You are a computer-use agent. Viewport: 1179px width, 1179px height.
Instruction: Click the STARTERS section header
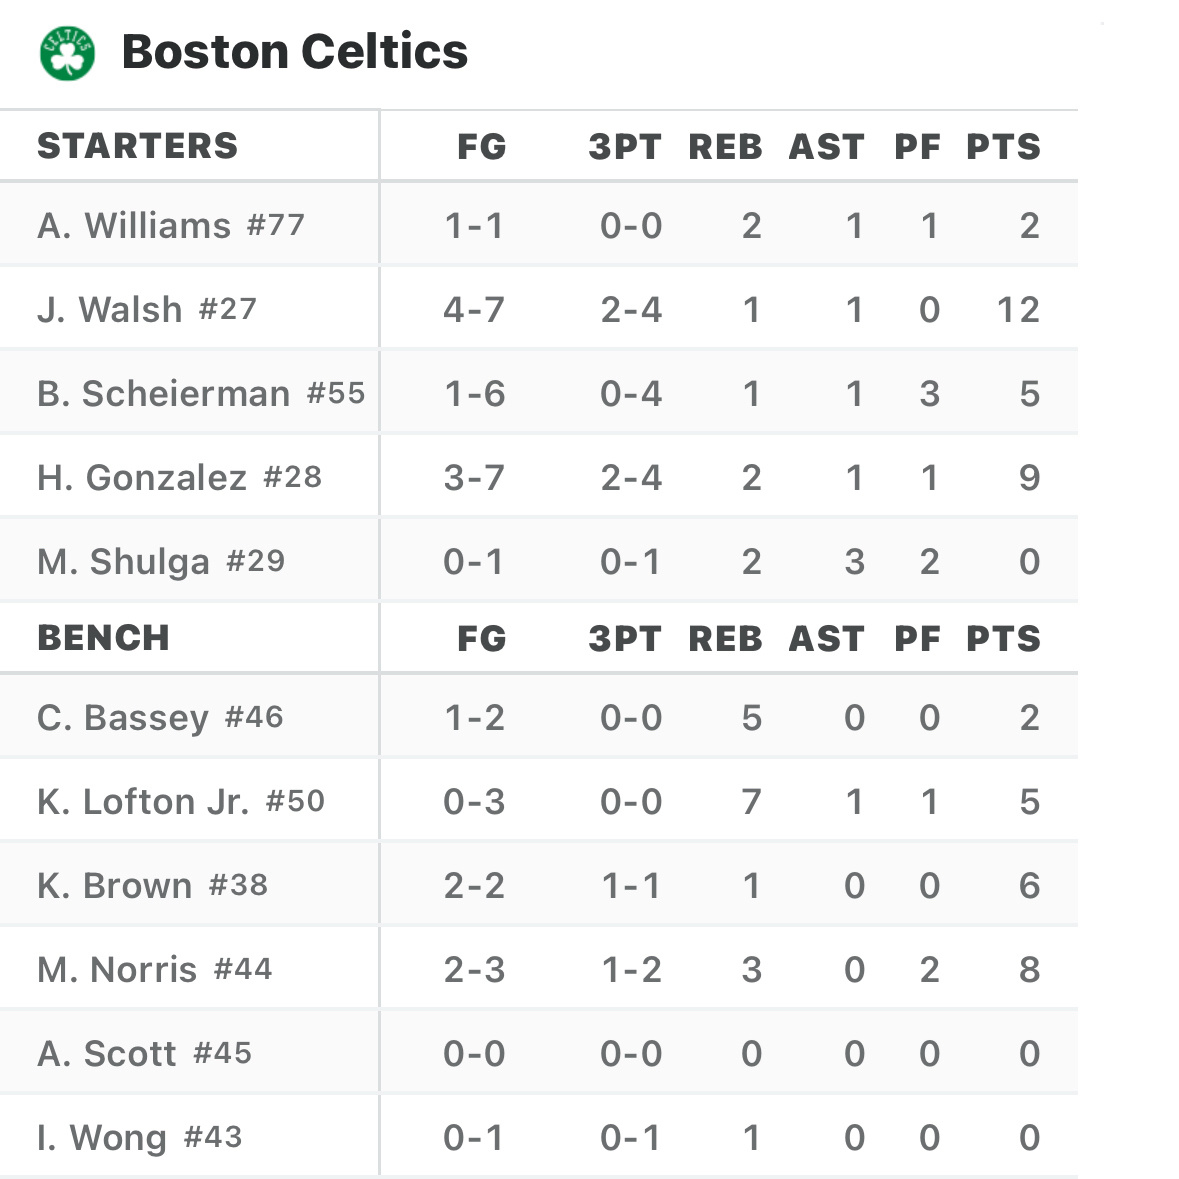137,146
